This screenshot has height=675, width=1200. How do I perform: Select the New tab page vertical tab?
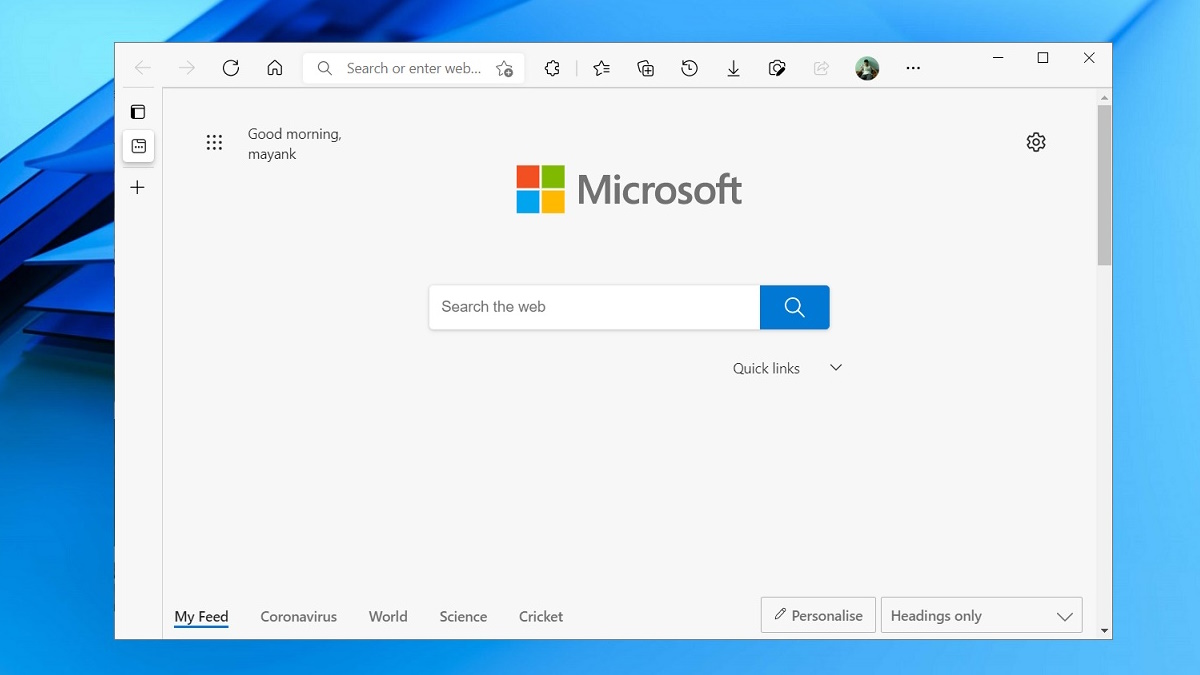tap(139, 146)
